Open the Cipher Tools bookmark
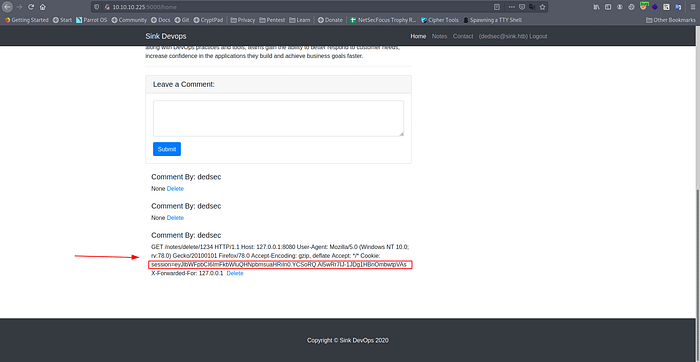 440,20
